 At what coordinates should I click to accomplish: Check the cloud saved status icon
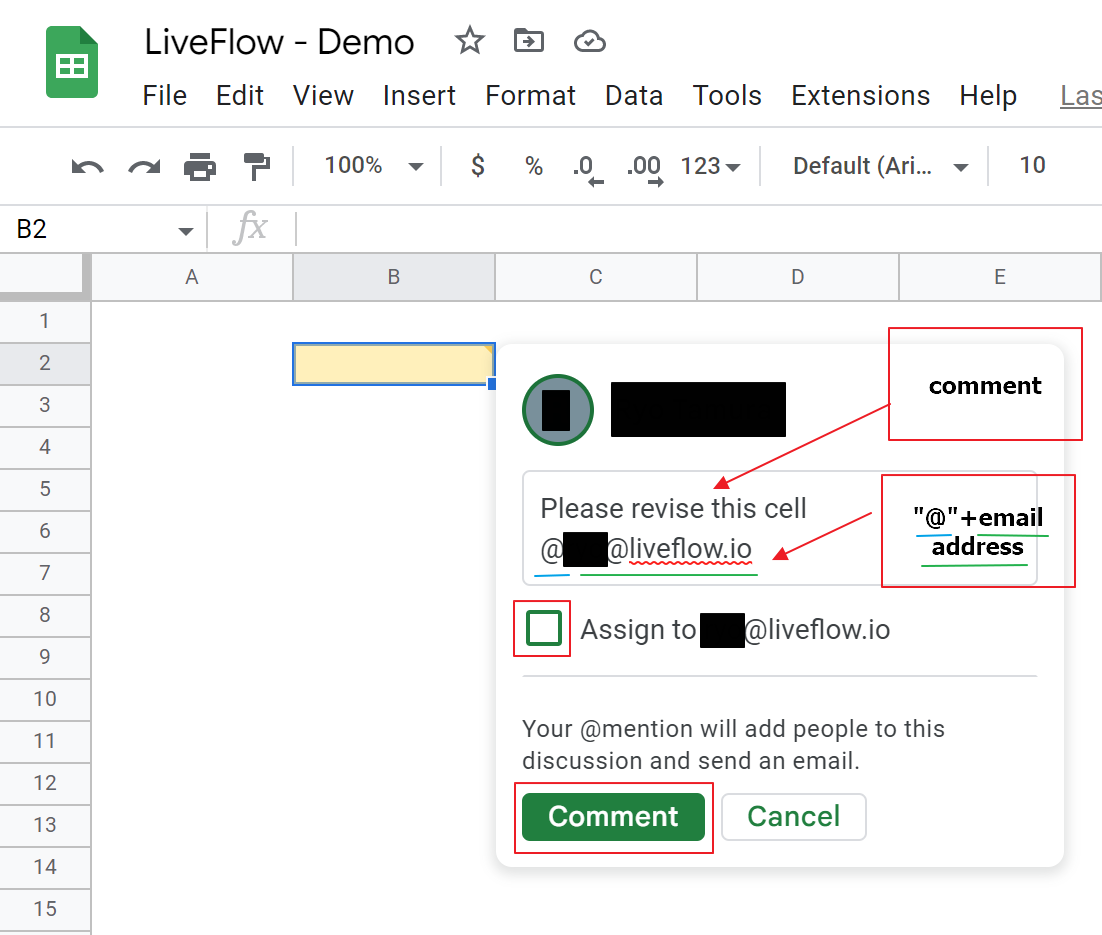pyautogui.click(x=589, y=41)
